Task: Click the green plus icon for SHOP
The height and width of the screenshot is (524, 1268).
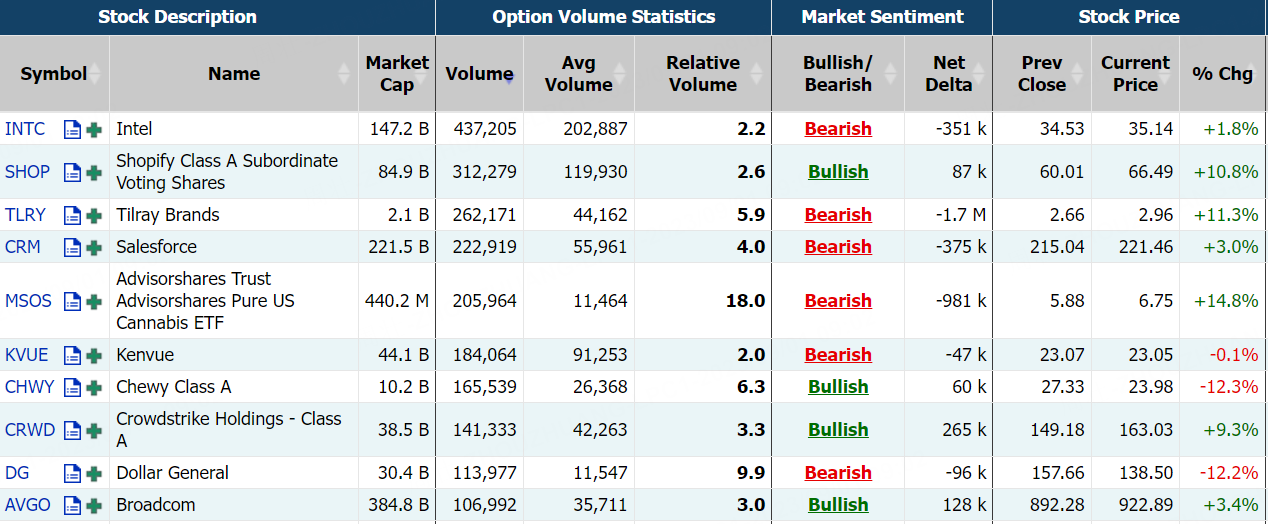Action: coord(94,172)
